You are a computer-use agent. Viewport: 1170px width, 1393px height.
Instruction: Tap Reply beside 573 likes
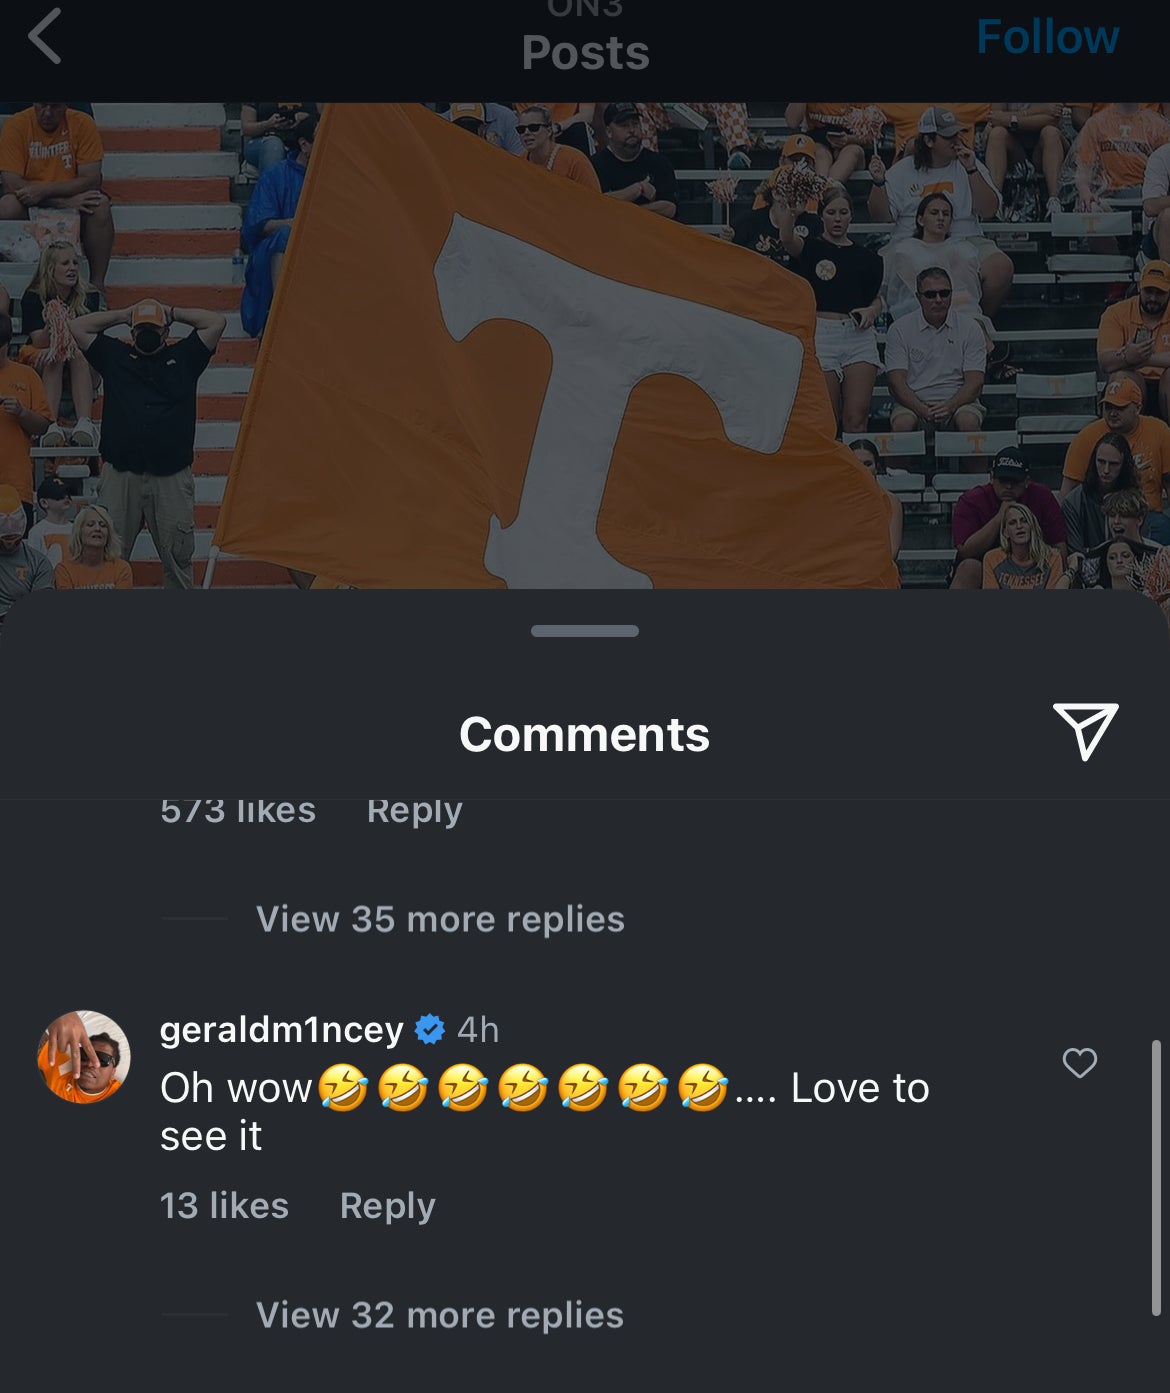[x=414, y=811]
